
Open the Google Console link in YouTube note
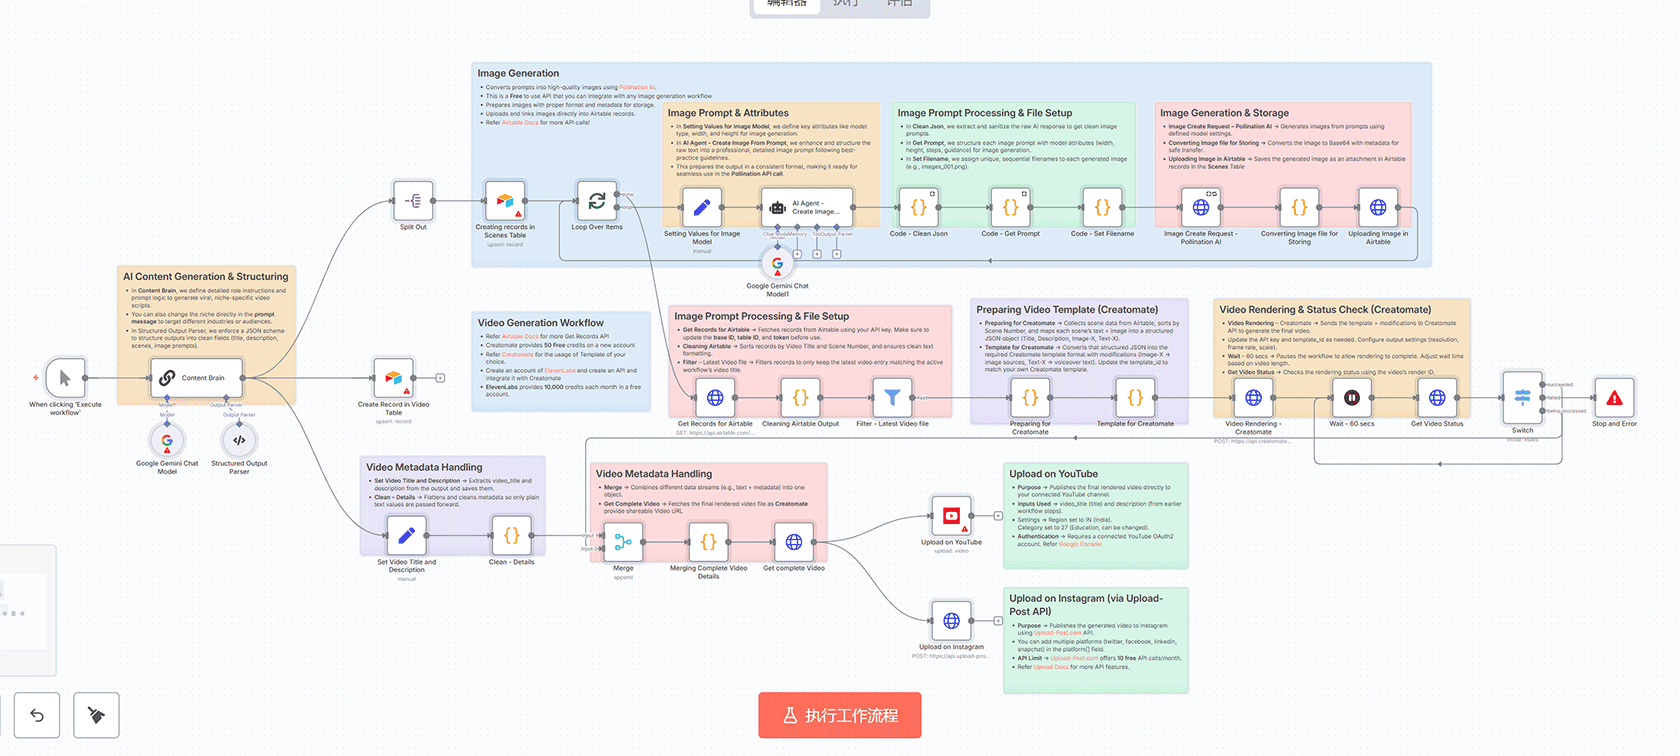tap(1080, 544)
